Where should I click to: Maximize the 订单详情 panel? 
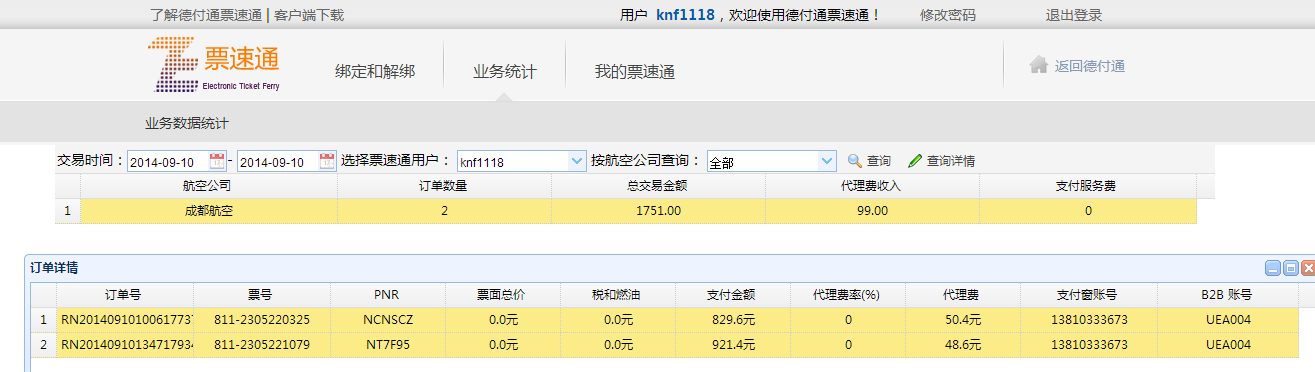(1290, 268)
